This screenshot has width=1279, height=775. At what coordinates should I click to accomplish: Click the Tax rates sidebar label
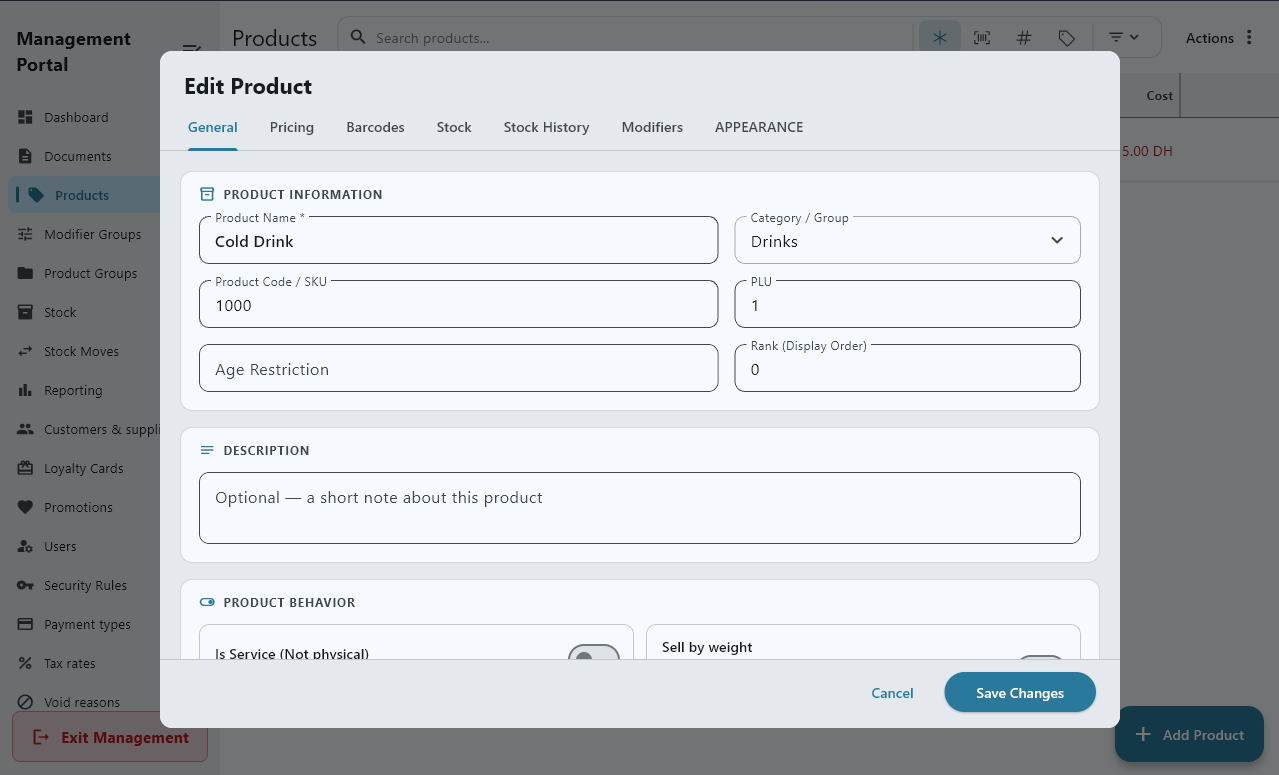70,663
